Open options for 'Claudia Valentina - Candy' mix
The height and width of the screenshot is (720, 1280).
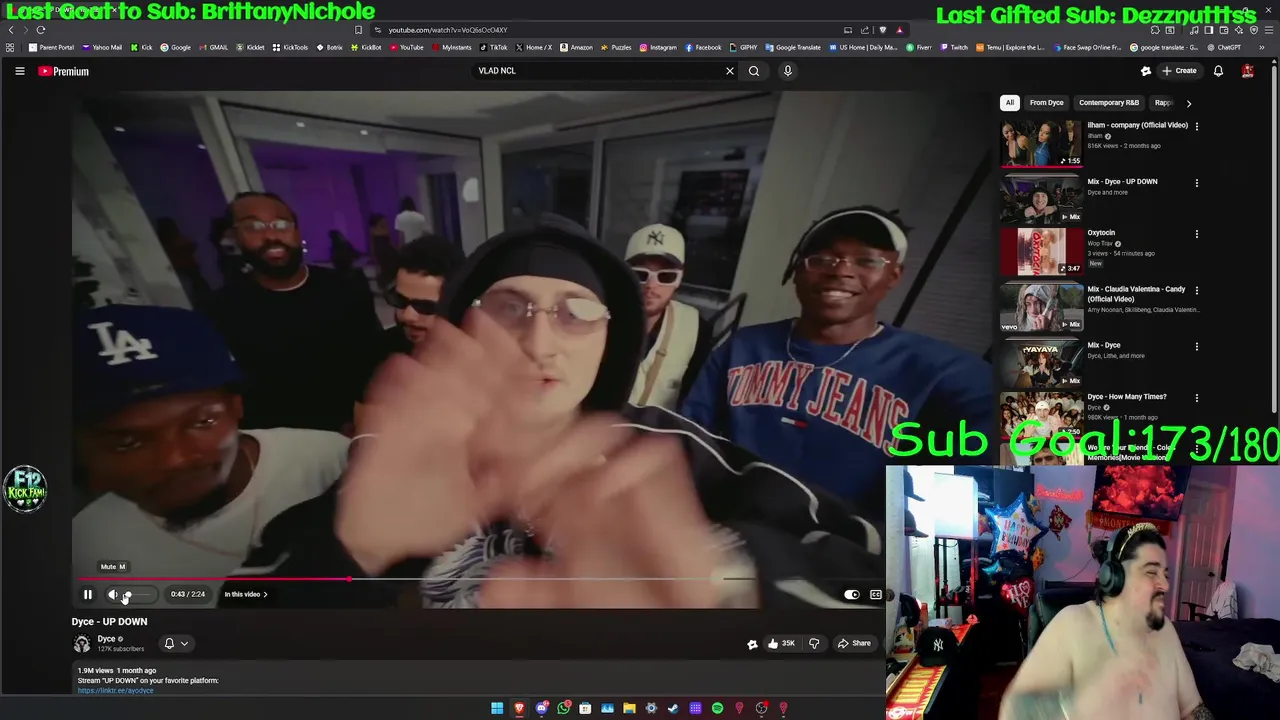(1197, 290)
